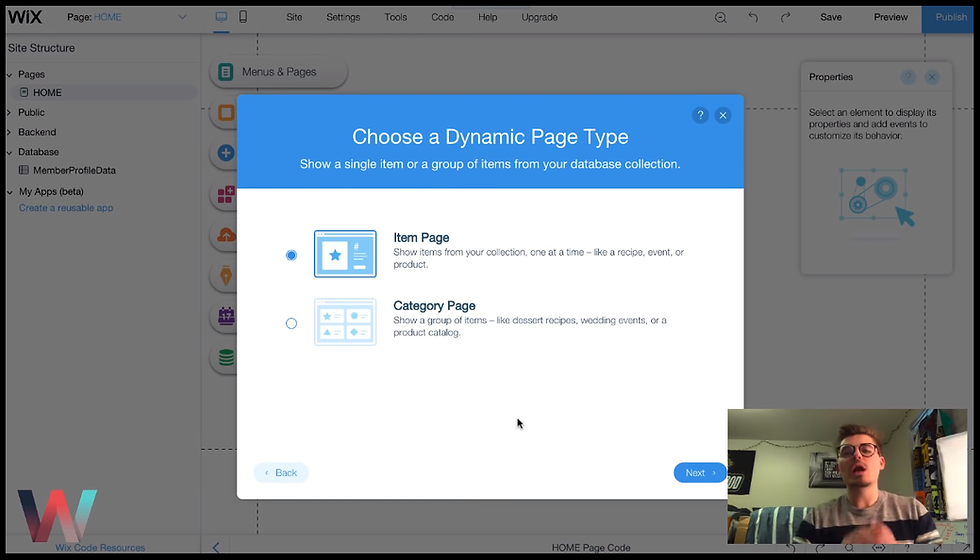Open help in the Dynamic Page Type dialog
Screen dimensions: 980x560
(x=700, y=115)
